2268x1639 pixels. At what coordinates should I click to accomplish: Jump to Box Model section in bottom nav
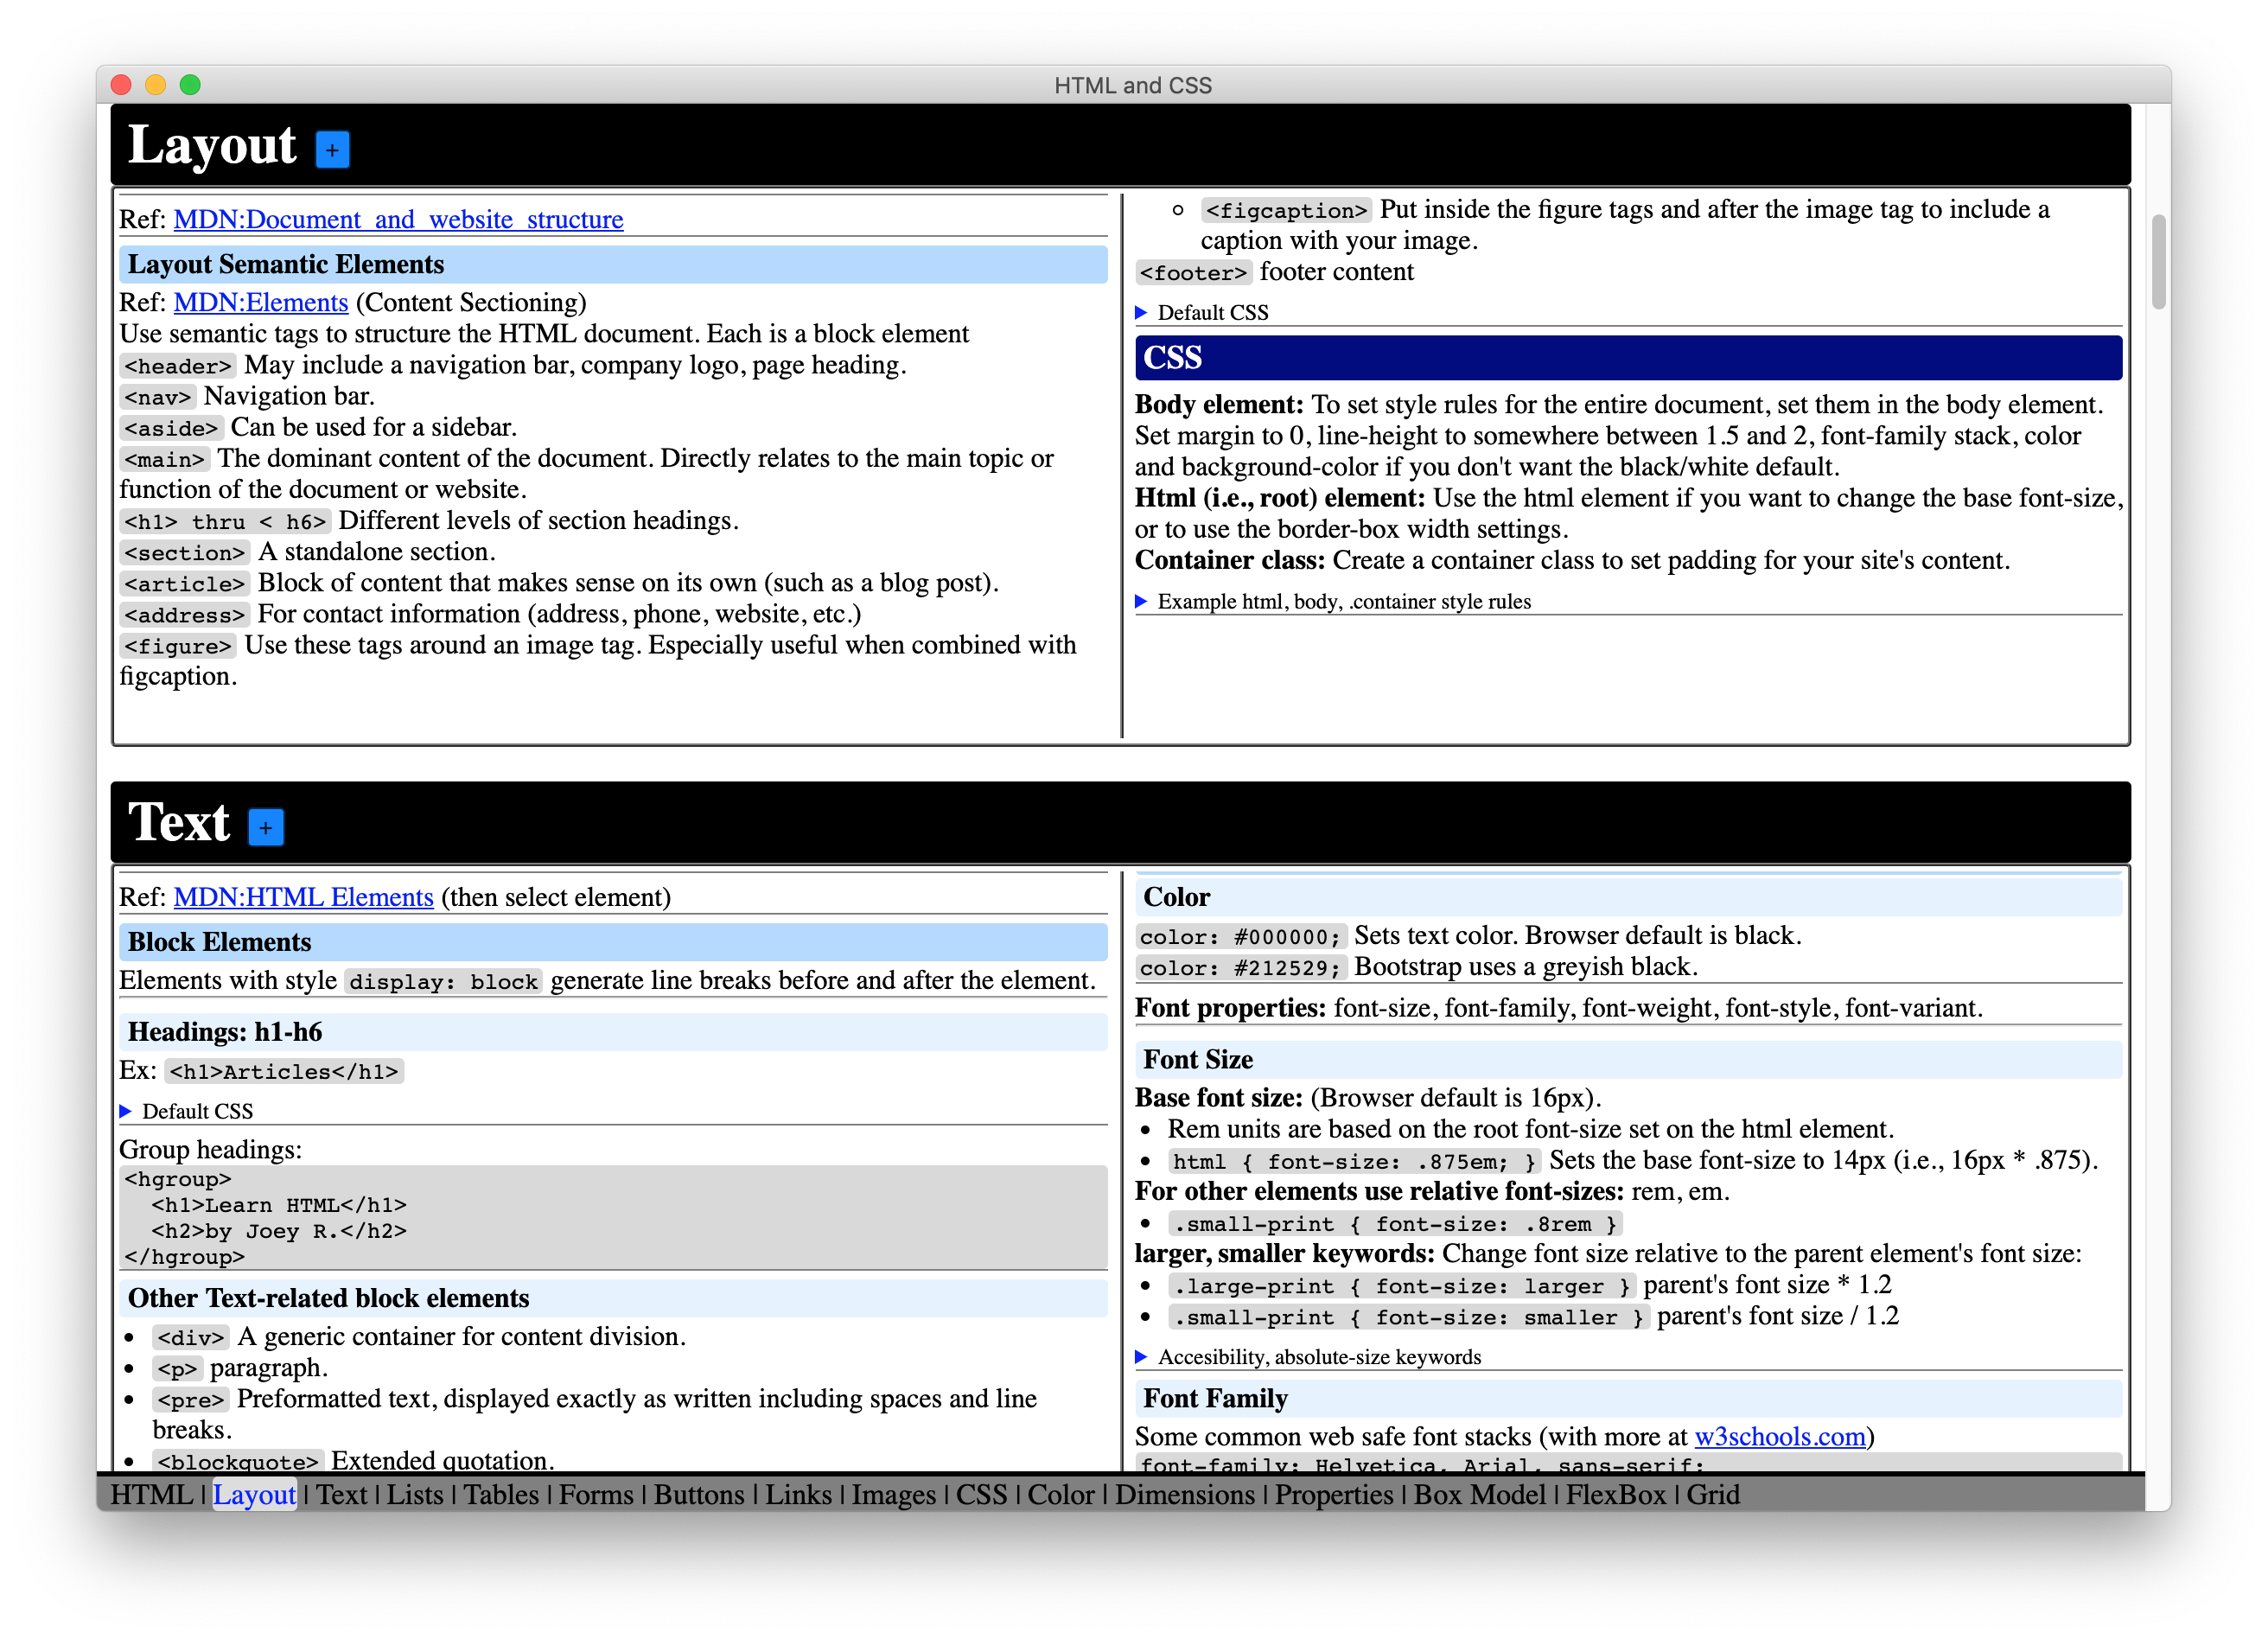pos(1479,1495)
